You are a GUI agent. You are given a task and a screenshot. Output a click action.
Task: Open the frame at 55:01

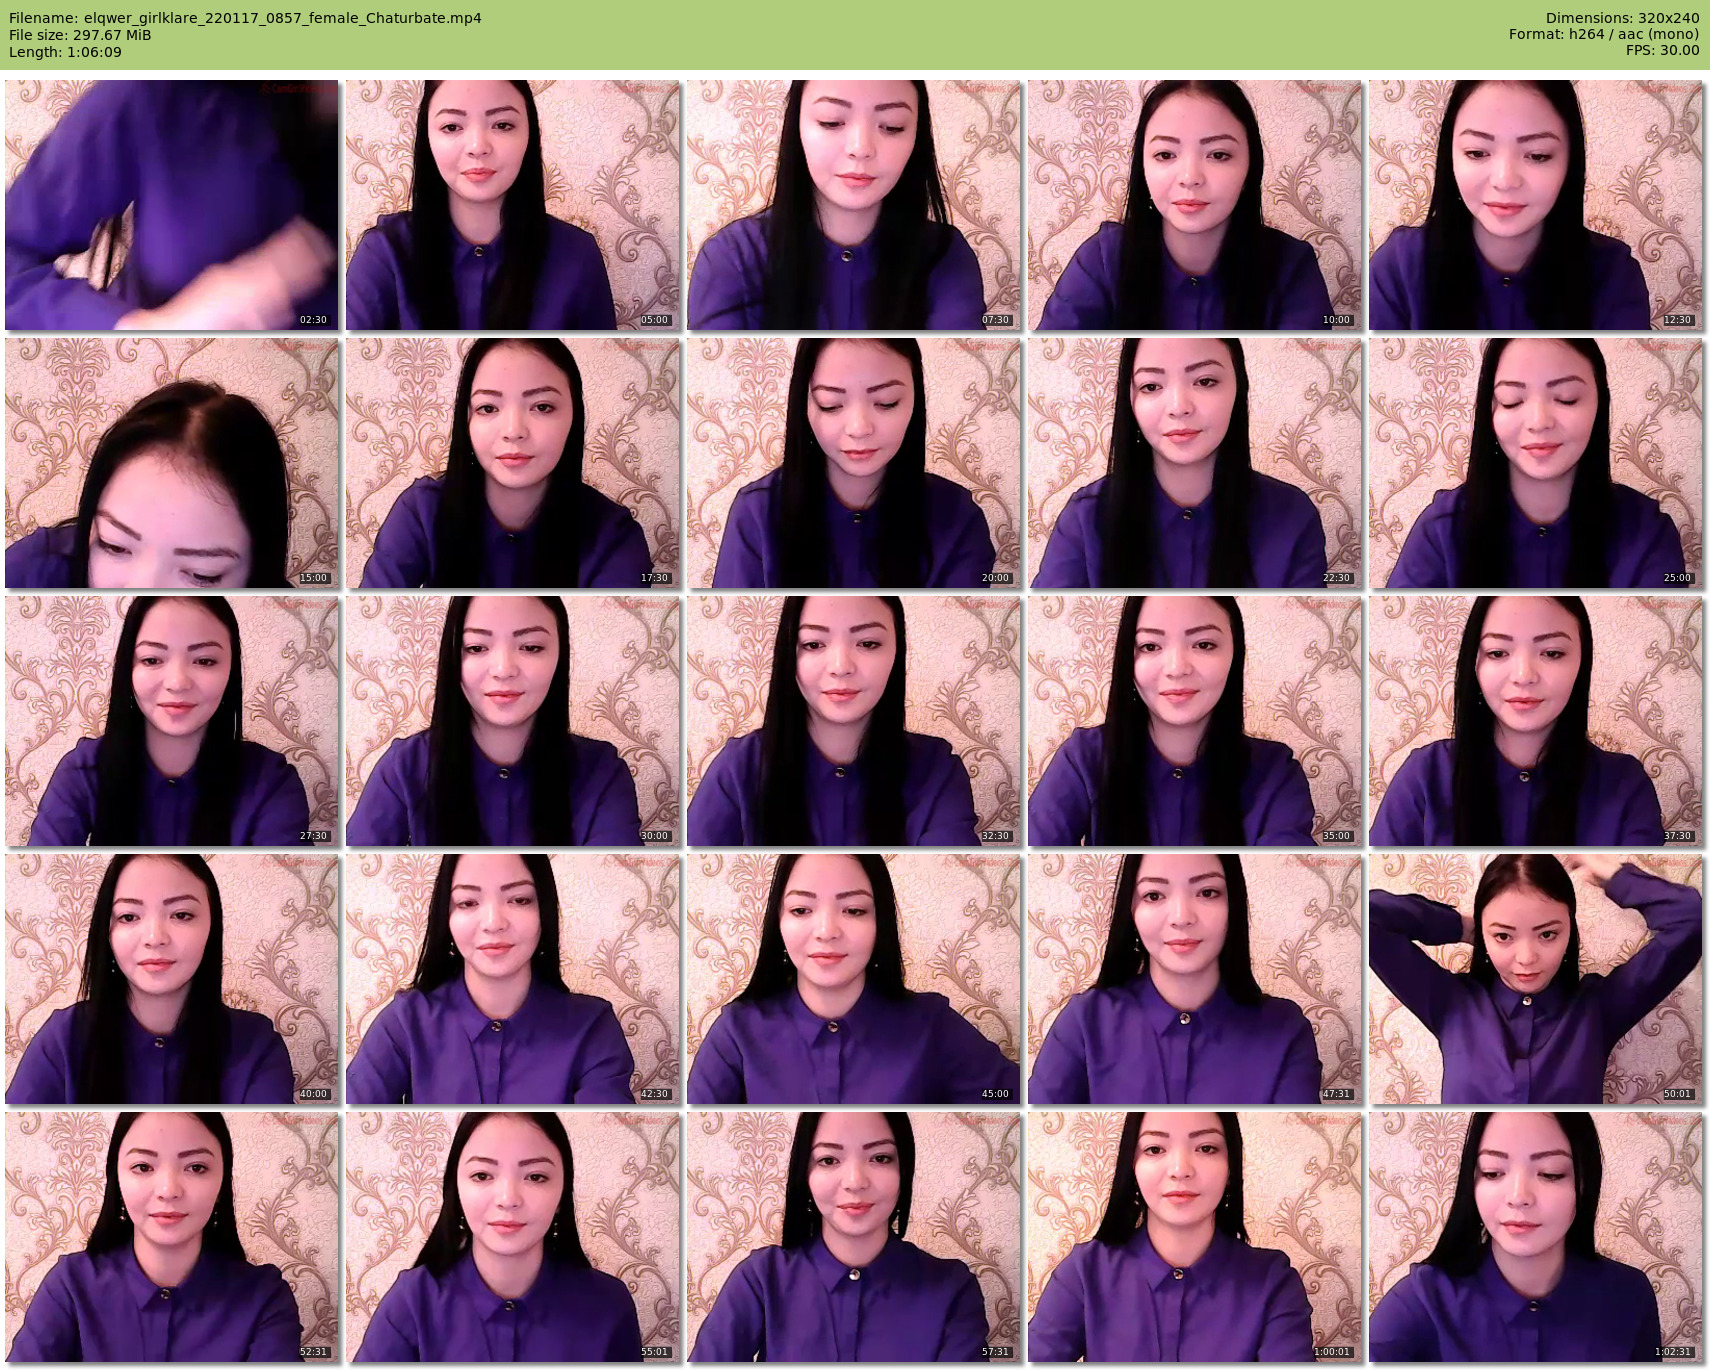pos(513,1237)
